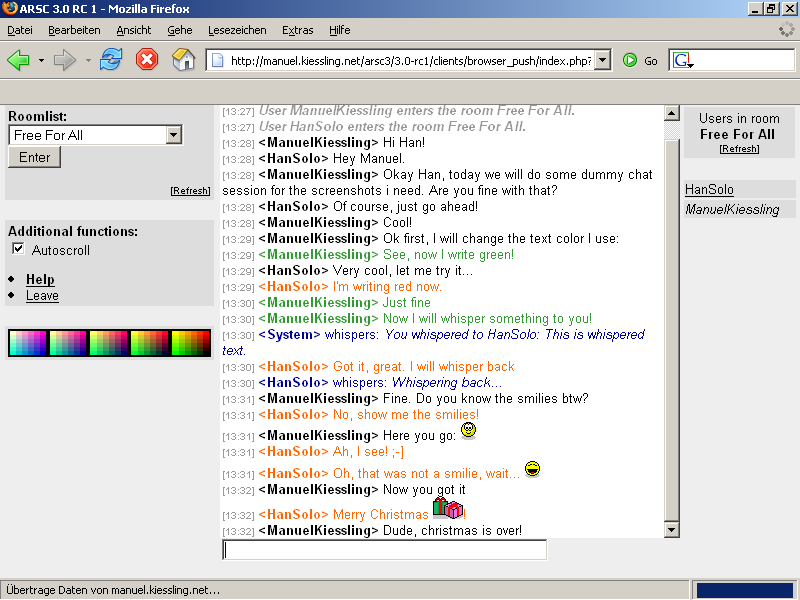The width and height of the screenshot is (800, 600).
Task: Open the Lesezeichen menu
Action: coord(237,30)
